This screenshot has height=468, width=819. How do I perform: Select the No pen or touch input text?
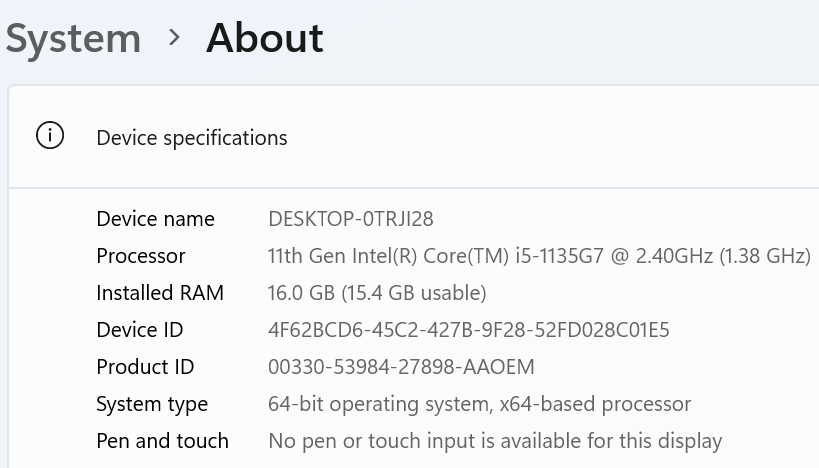pos(495,442)
